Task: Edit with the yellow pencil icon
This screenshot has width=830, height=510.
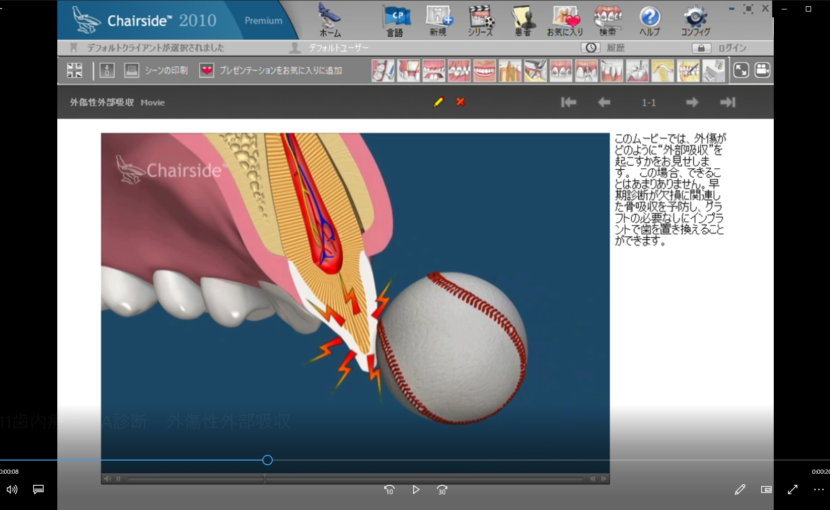Action: click(439, 102)
